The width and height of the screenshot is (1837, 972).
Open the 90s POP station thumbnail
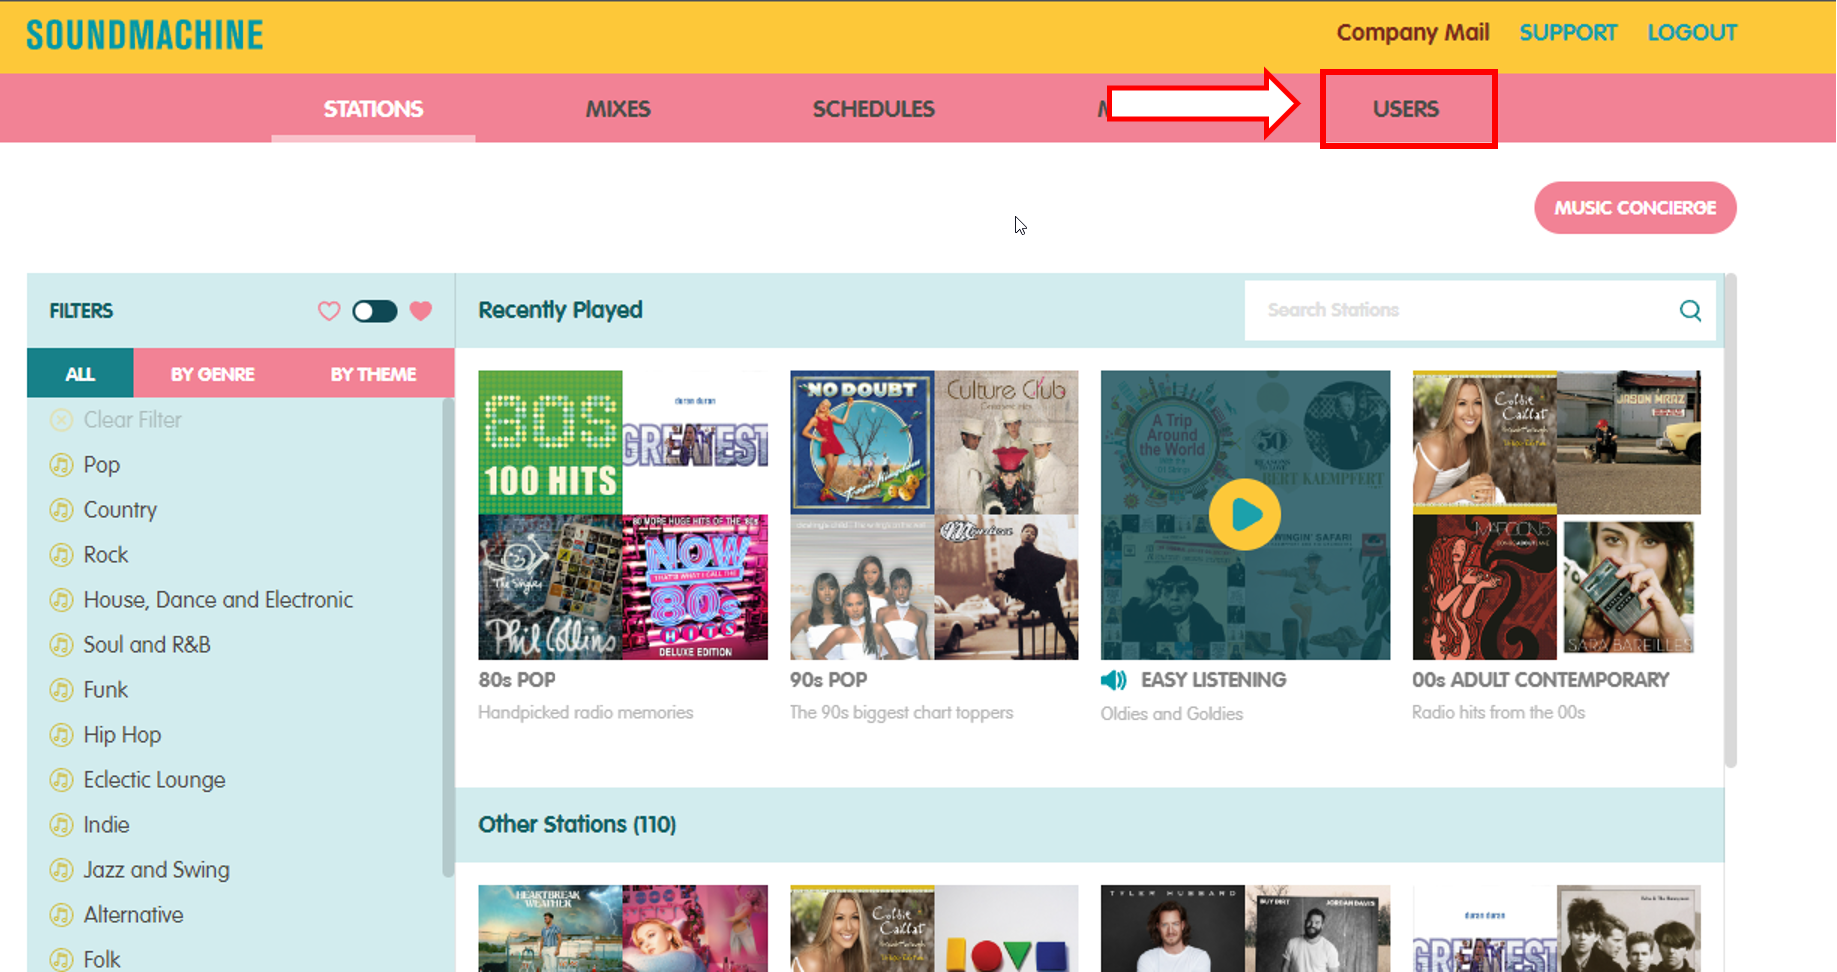934,515
